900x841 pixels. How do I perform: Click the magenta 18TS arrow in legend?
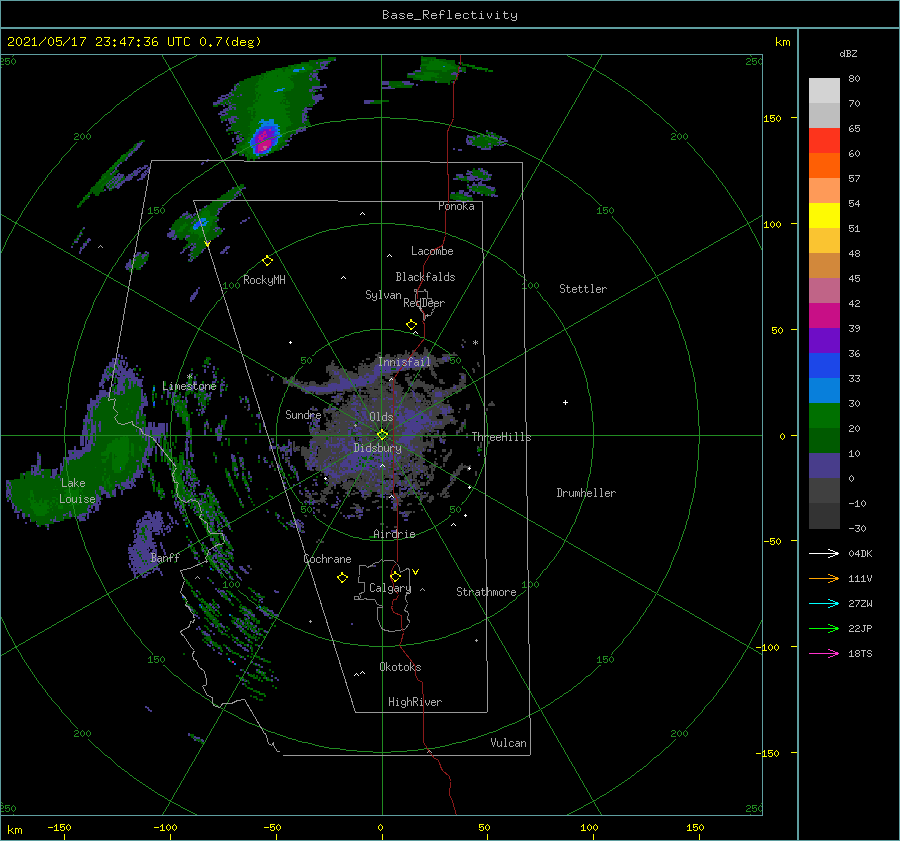tap(824, 653)
